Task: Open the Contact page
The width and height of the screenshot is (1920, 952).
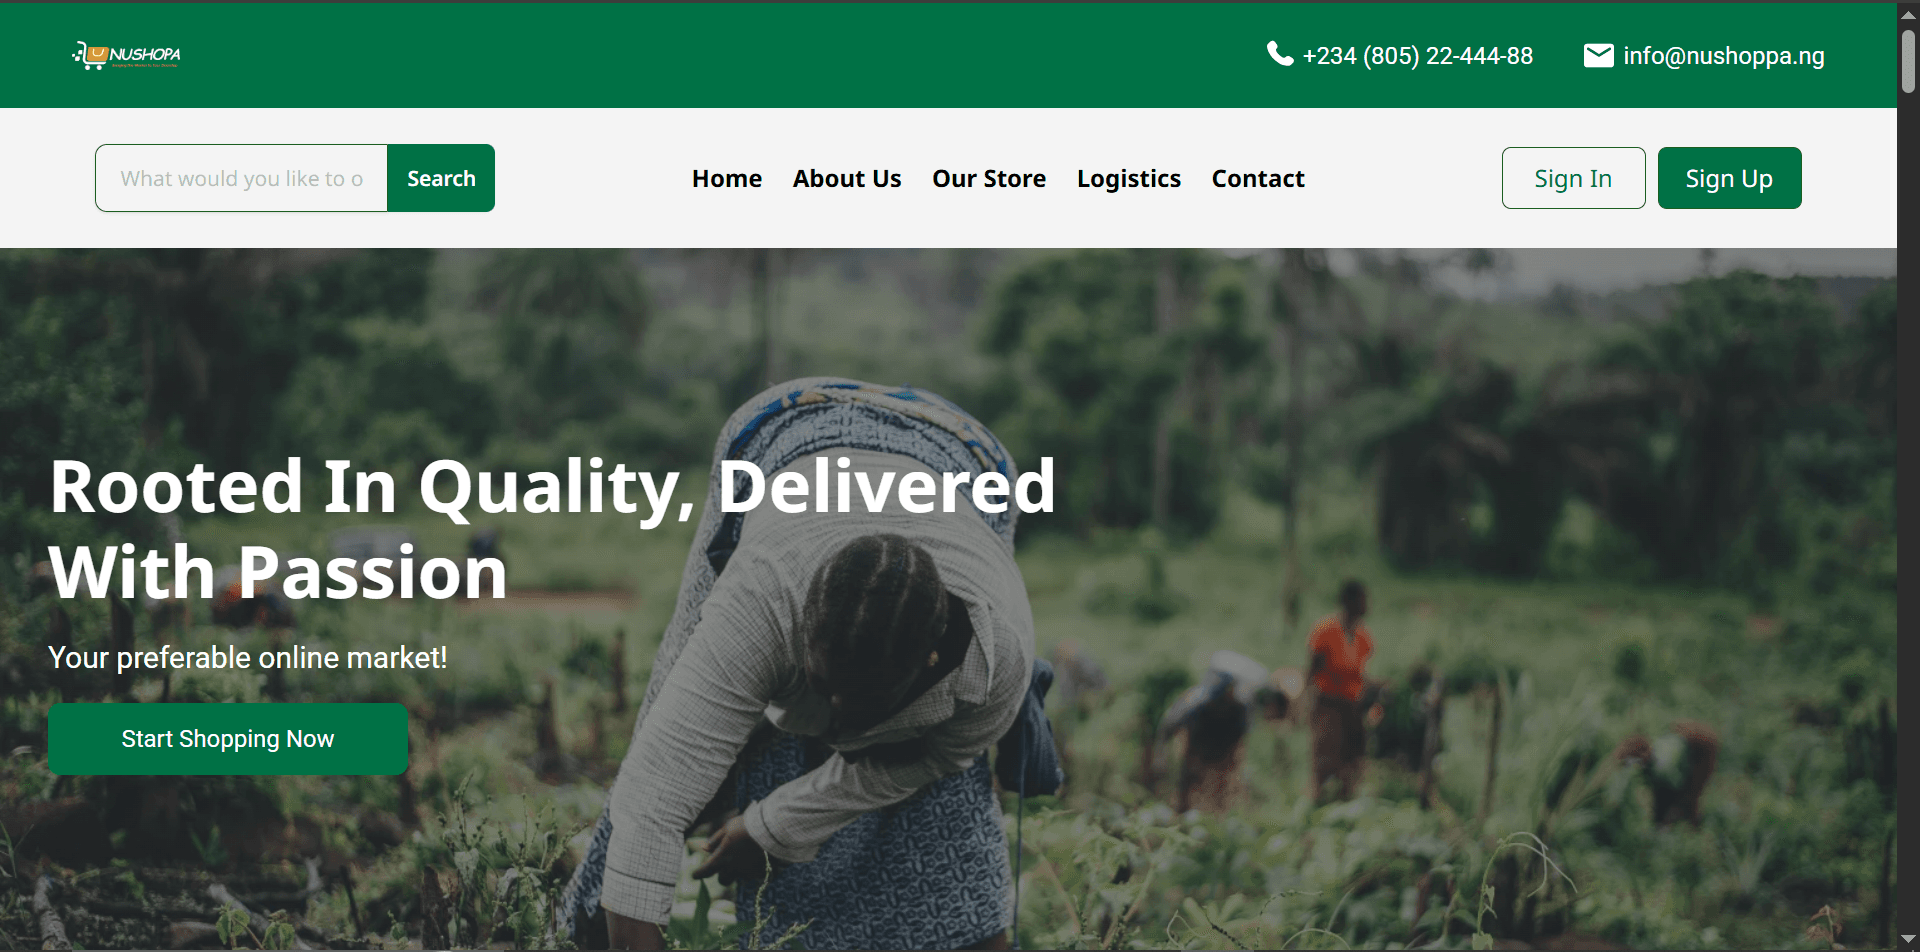Action: point(1258,179)
